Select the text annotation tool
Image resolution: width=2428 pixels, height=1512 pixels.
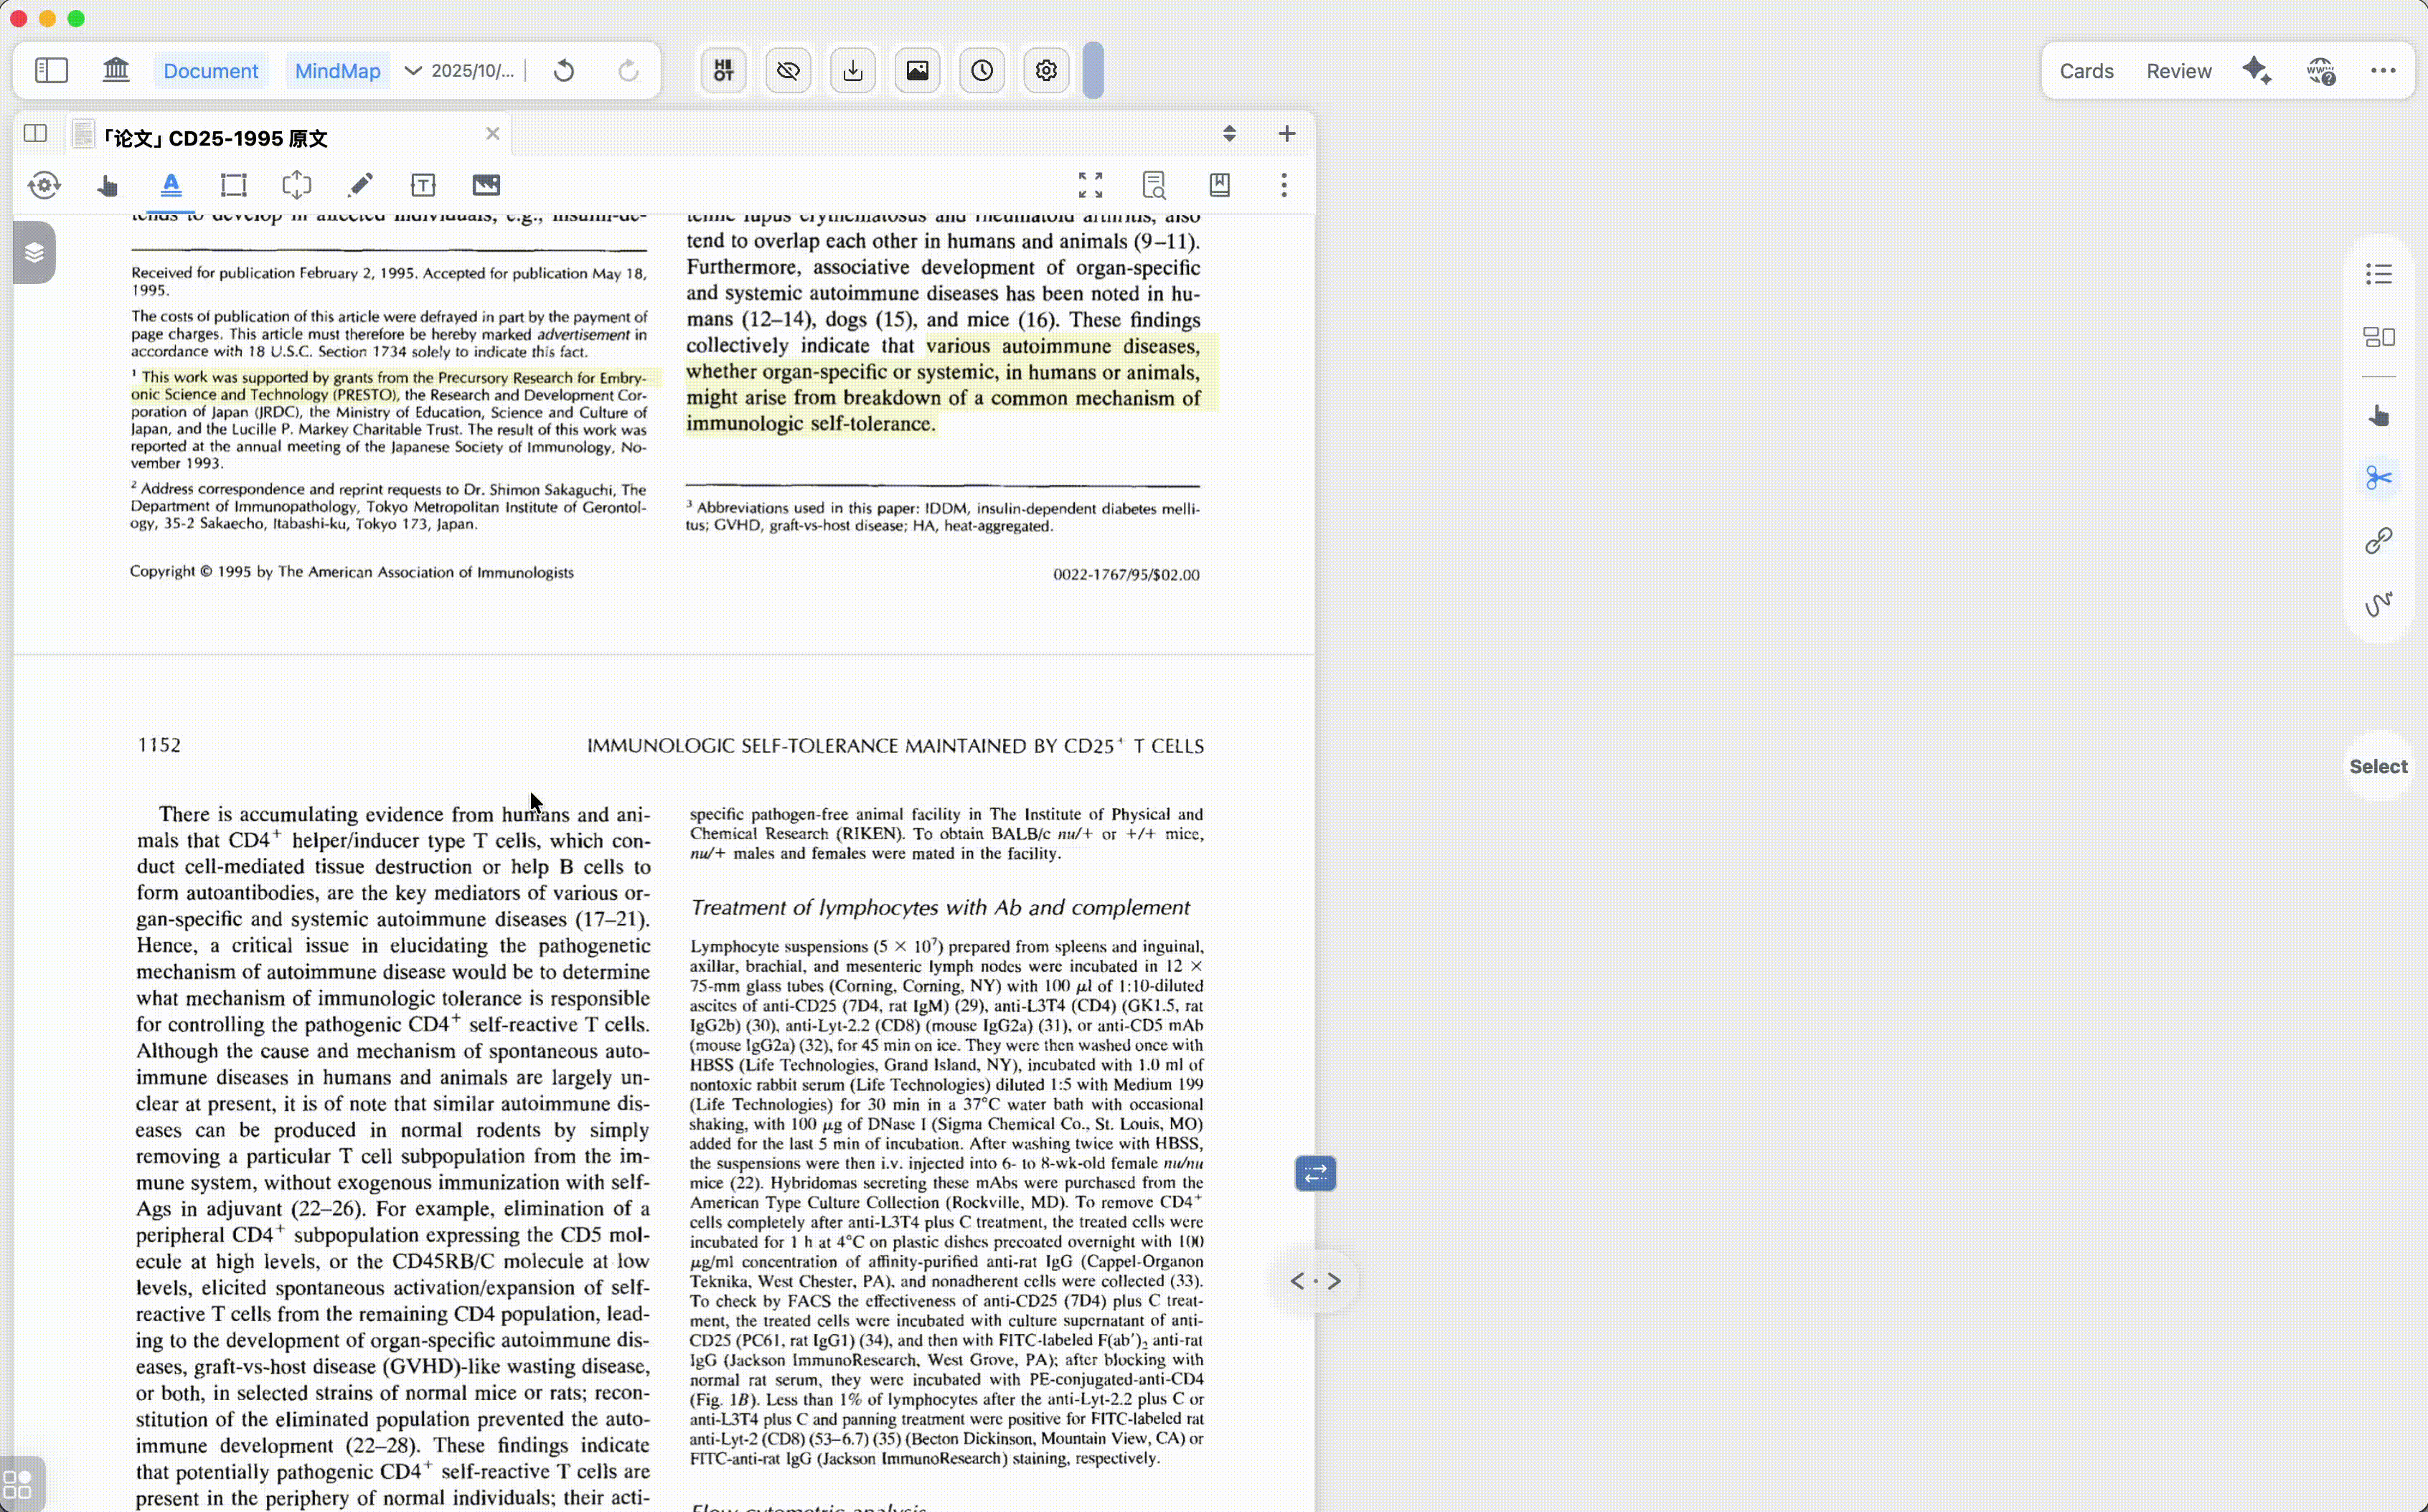click(x=423, y=185)
